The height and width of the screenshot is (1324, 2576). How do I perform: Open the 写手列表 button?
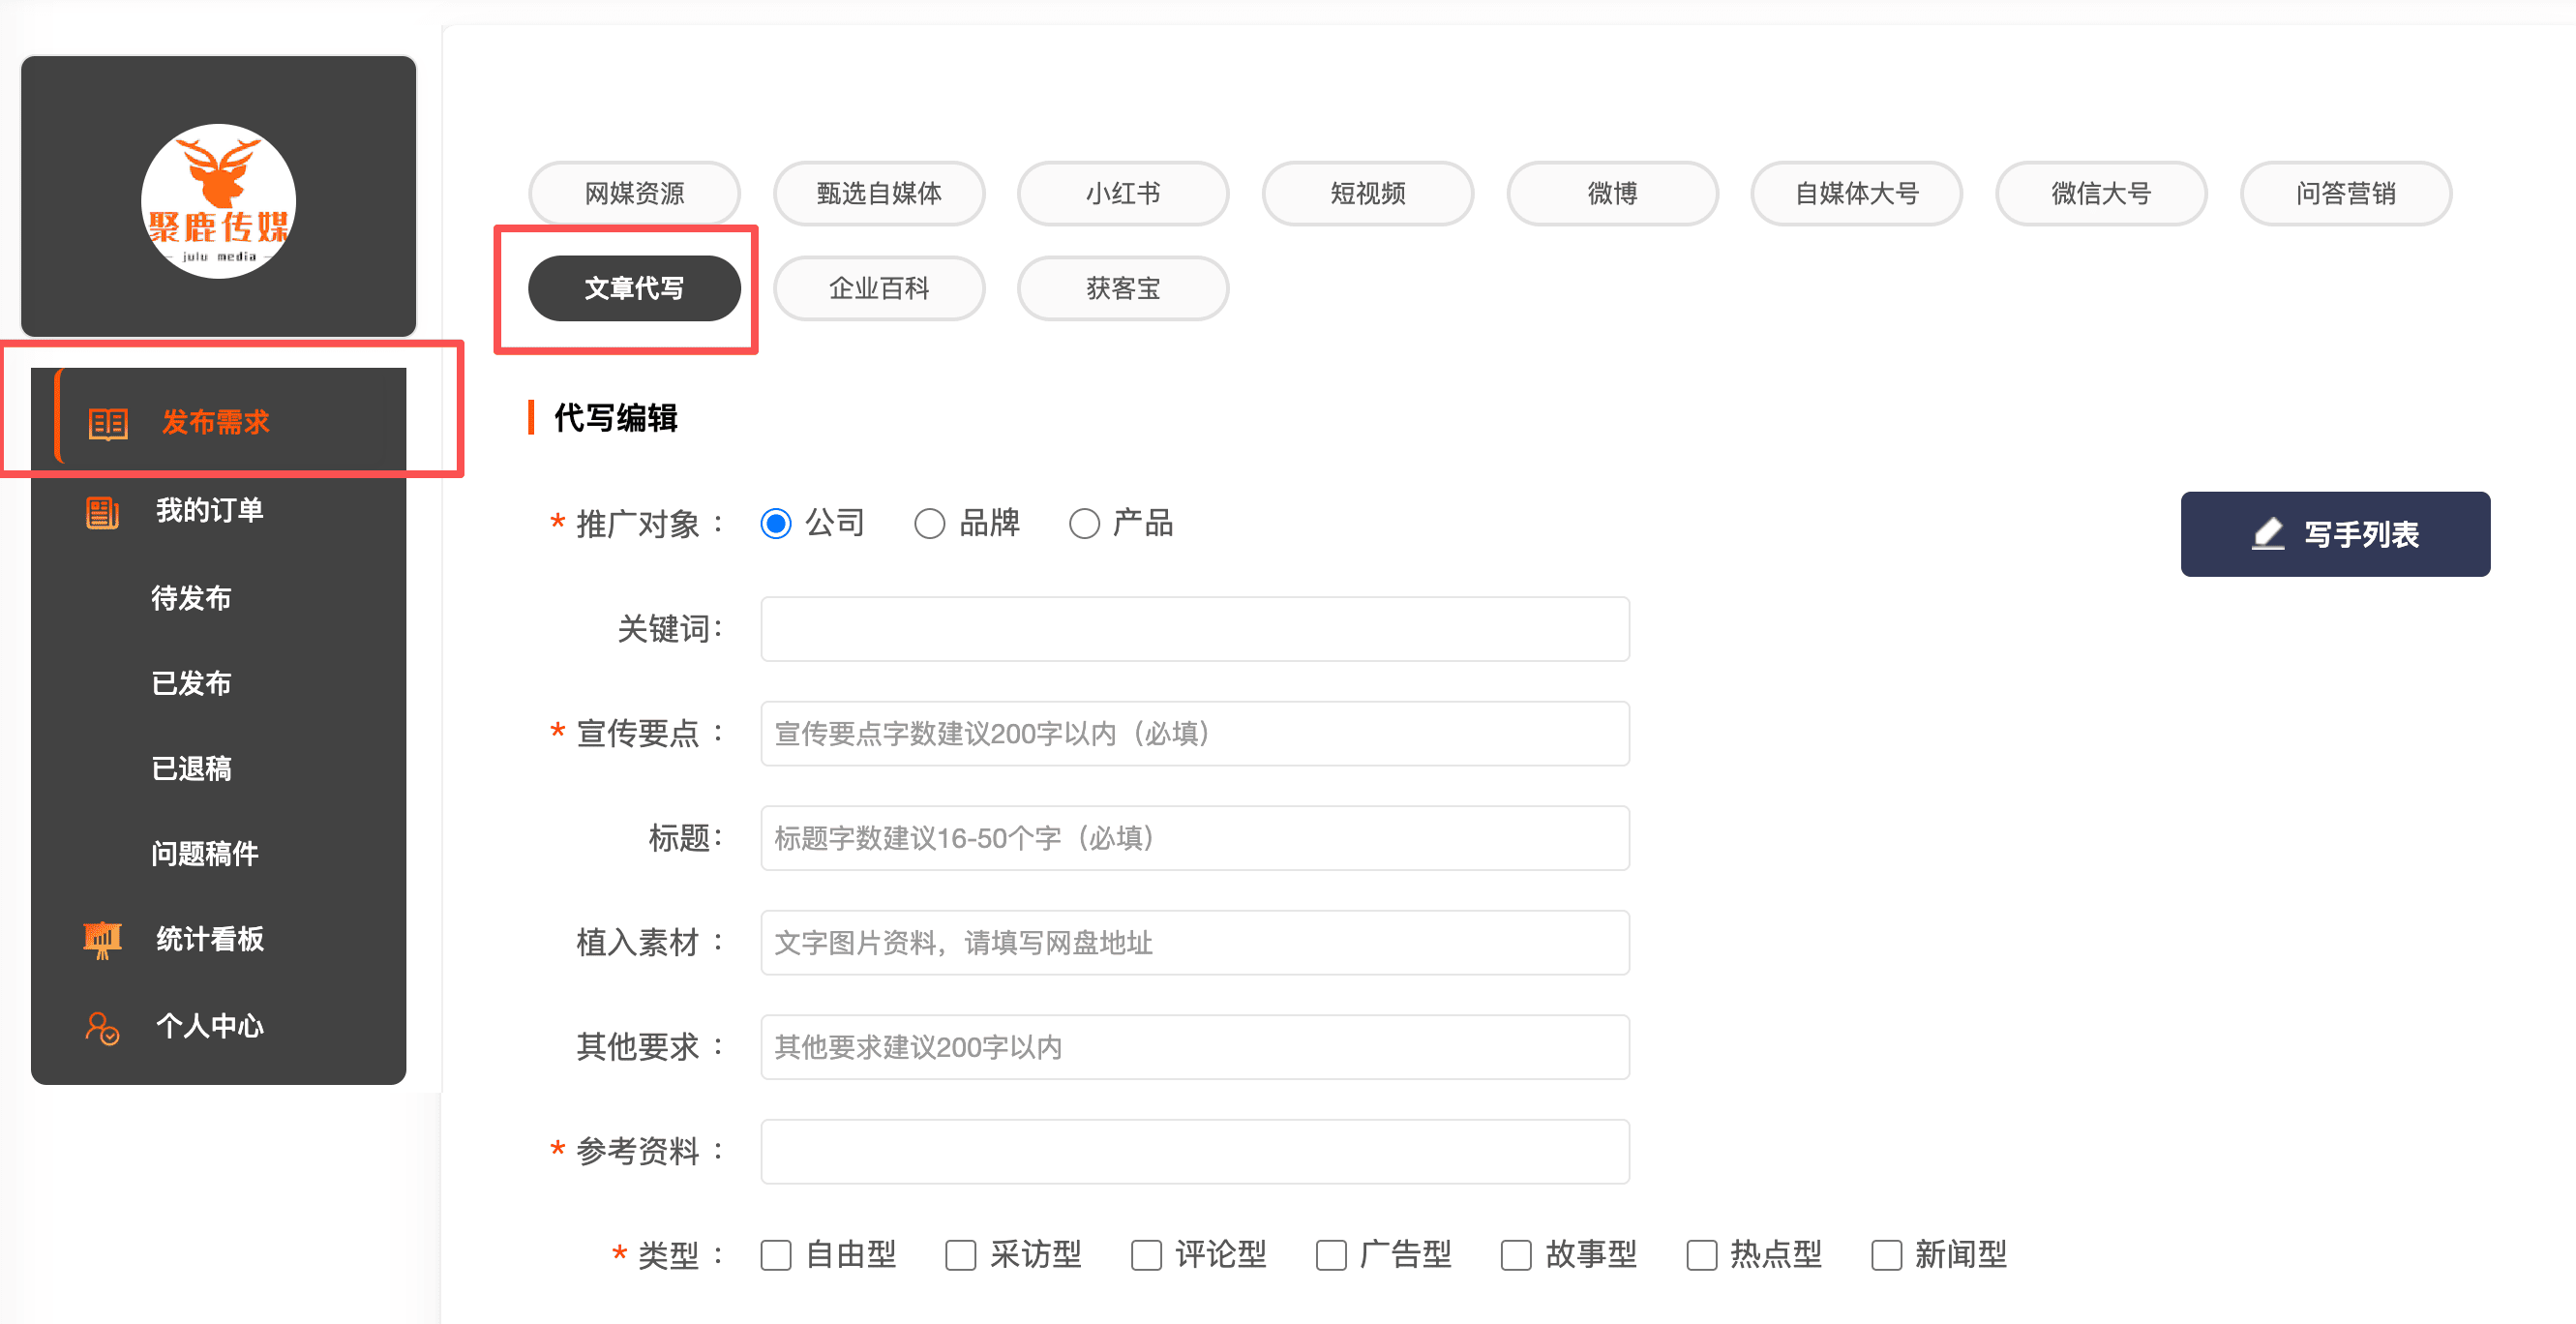2335,534
